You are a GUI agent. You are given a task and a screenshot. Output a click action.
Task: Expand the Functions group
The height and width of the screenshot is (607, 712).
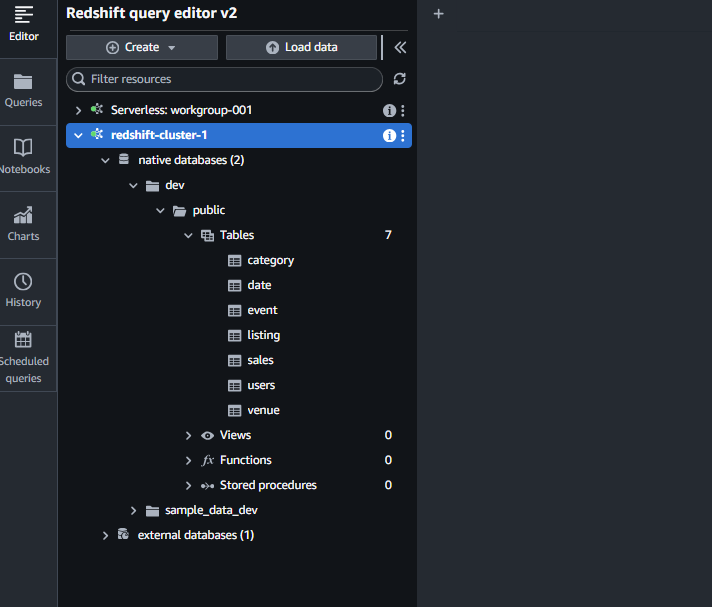point(188,460)
